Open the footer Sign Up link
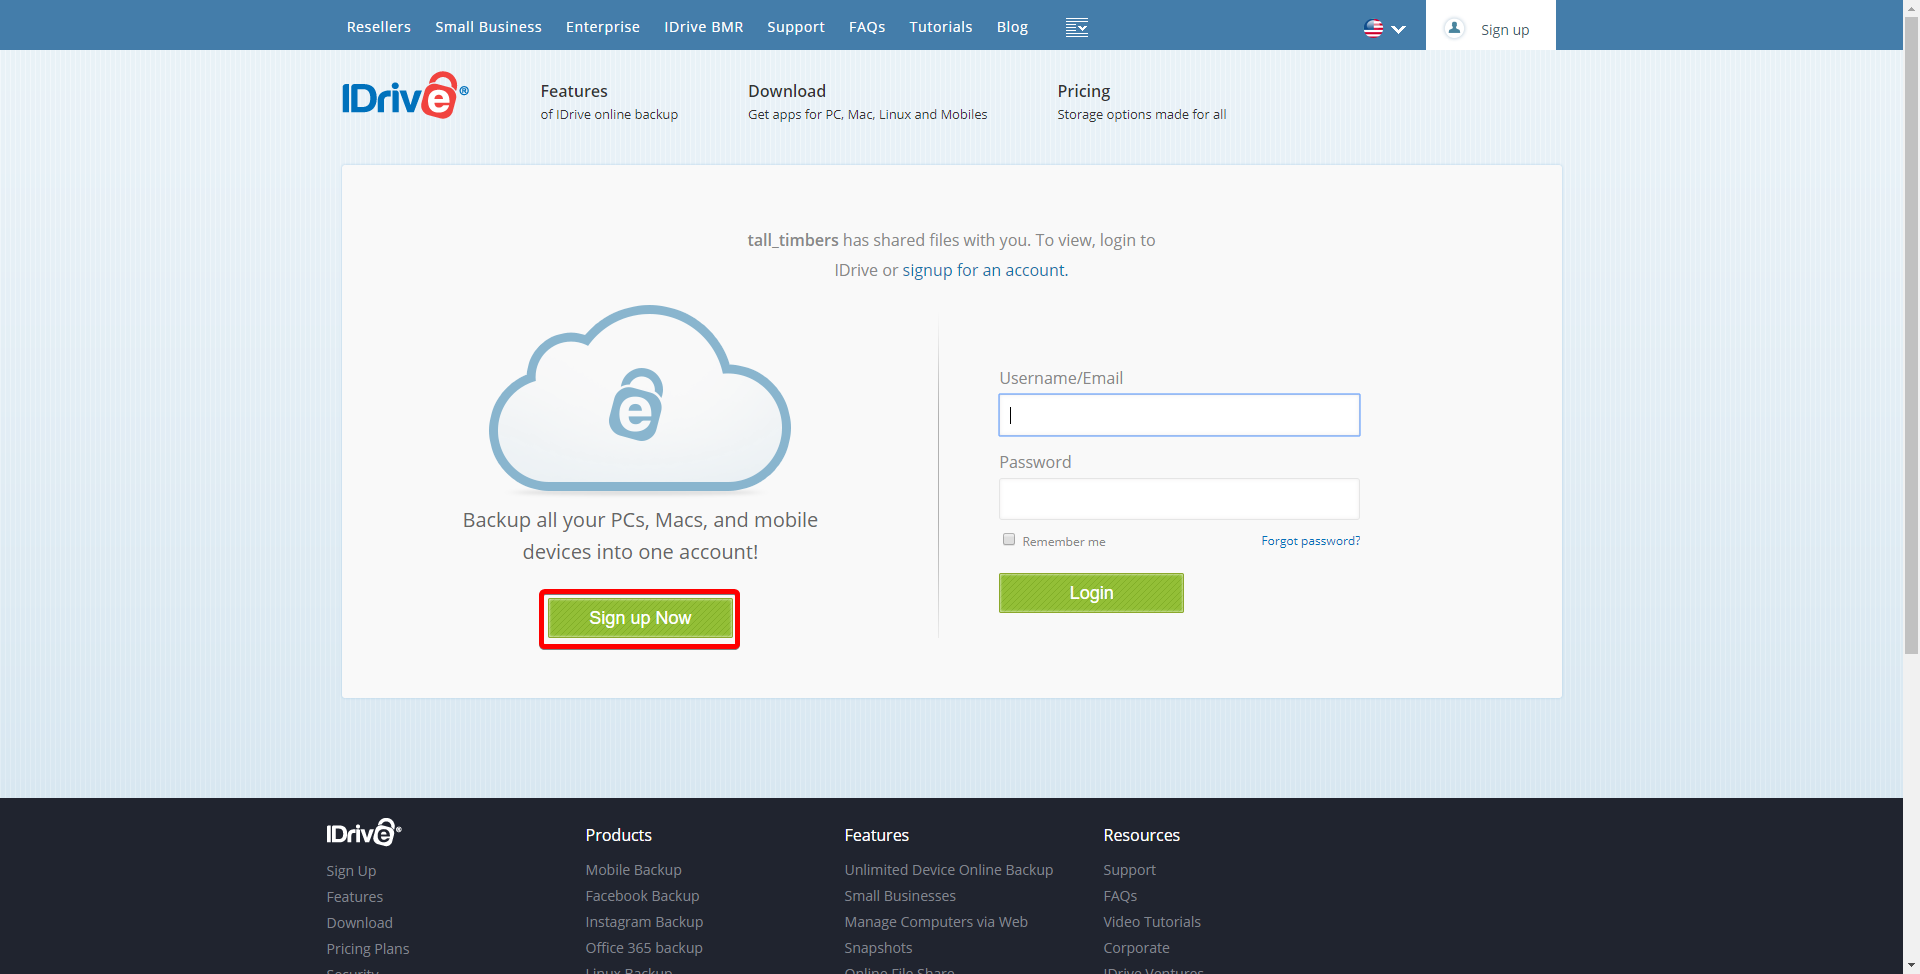1920x974 pixels. (351, 871)
